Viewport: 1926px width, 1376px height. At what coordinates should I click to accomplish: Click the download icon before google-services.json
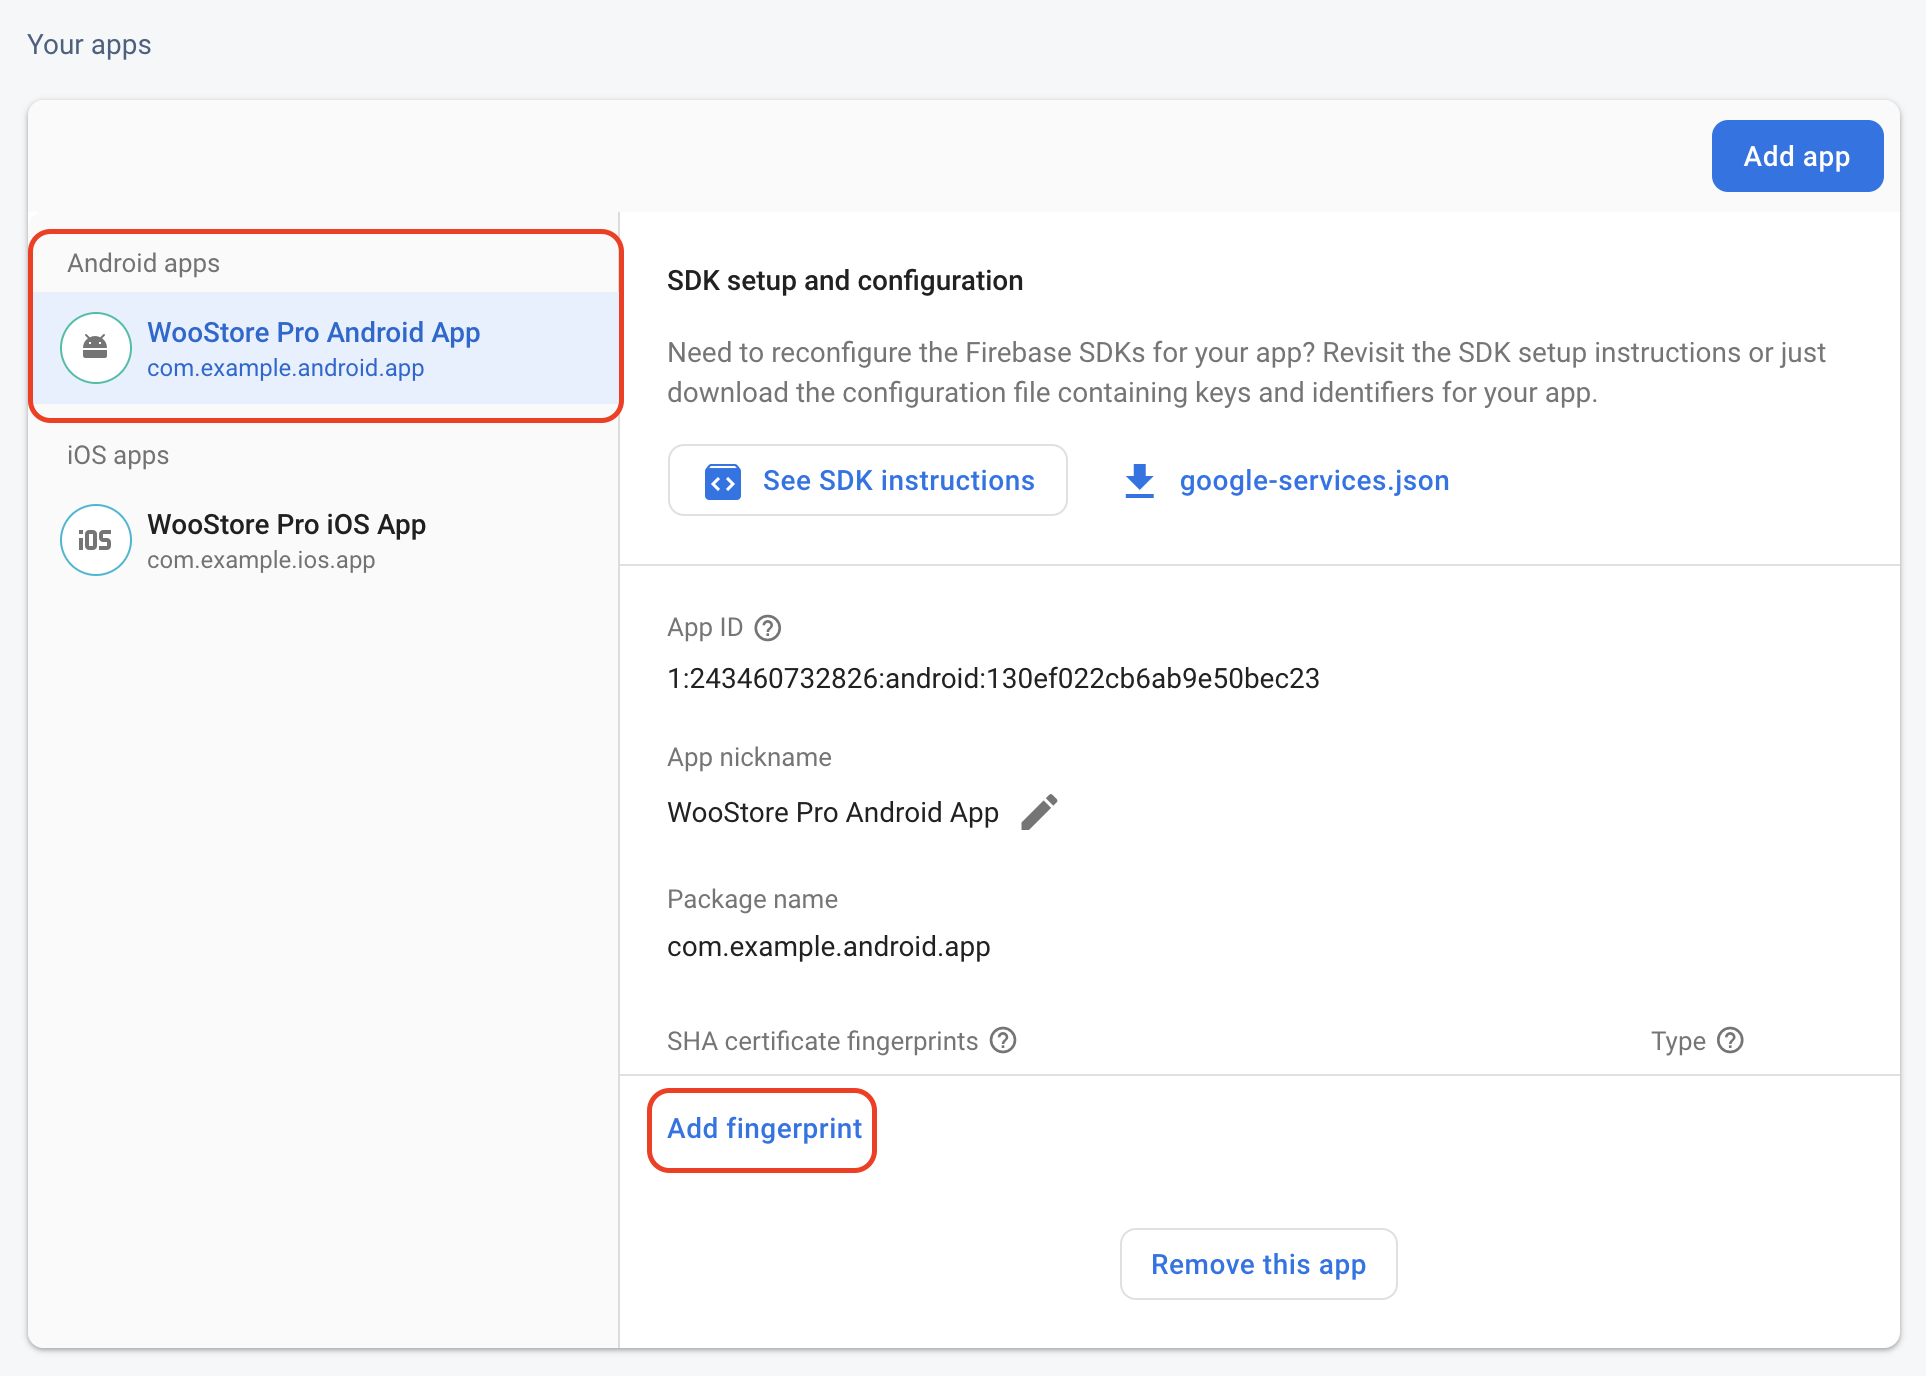click(1138, 480)
